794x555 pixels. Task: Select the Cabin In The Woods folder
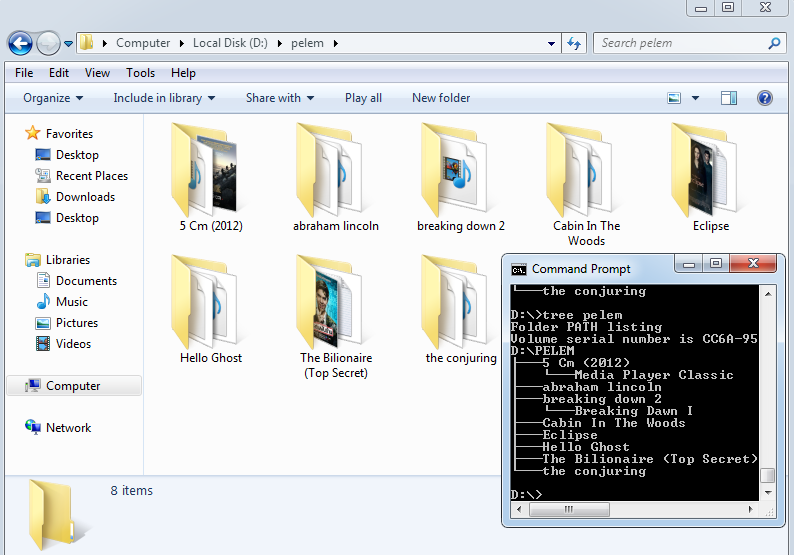click(x=586, y=184)
